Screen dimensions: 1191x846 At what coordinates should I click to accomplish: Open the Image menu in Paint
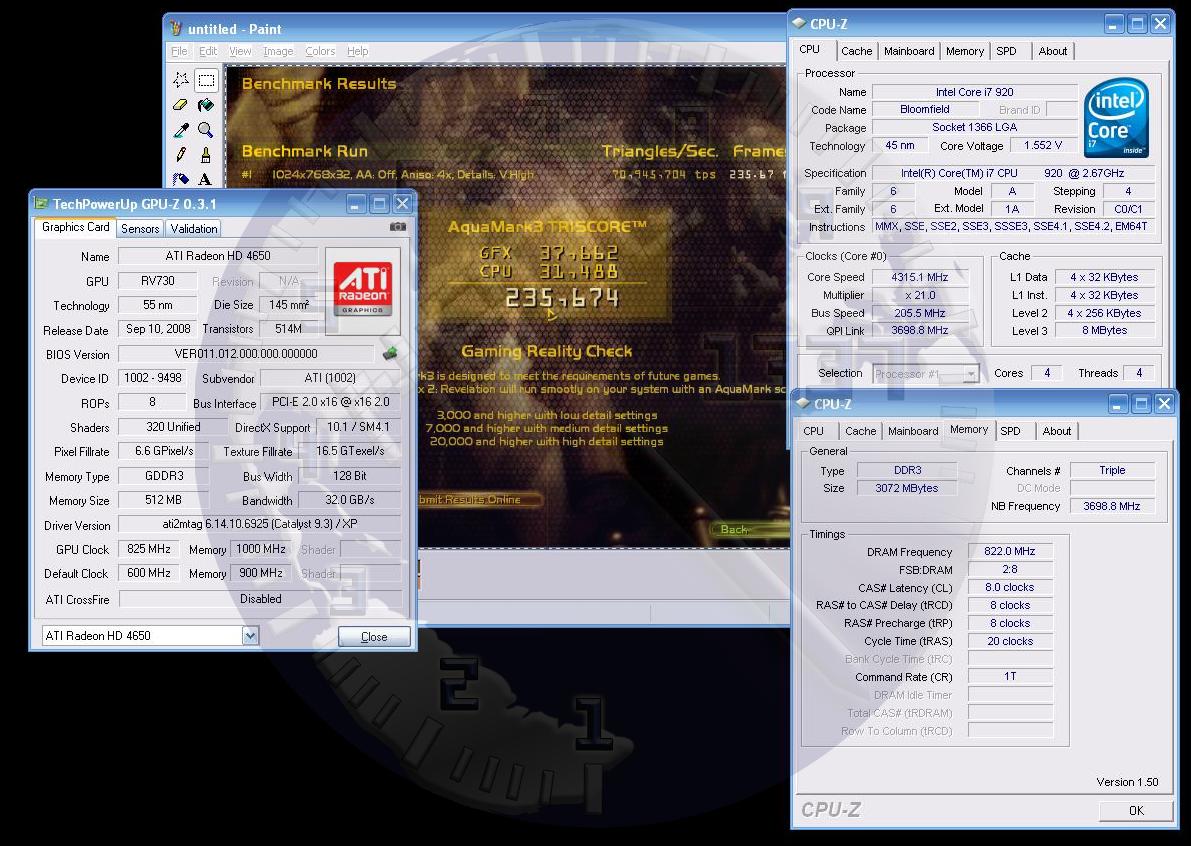[x=278, y=51]
